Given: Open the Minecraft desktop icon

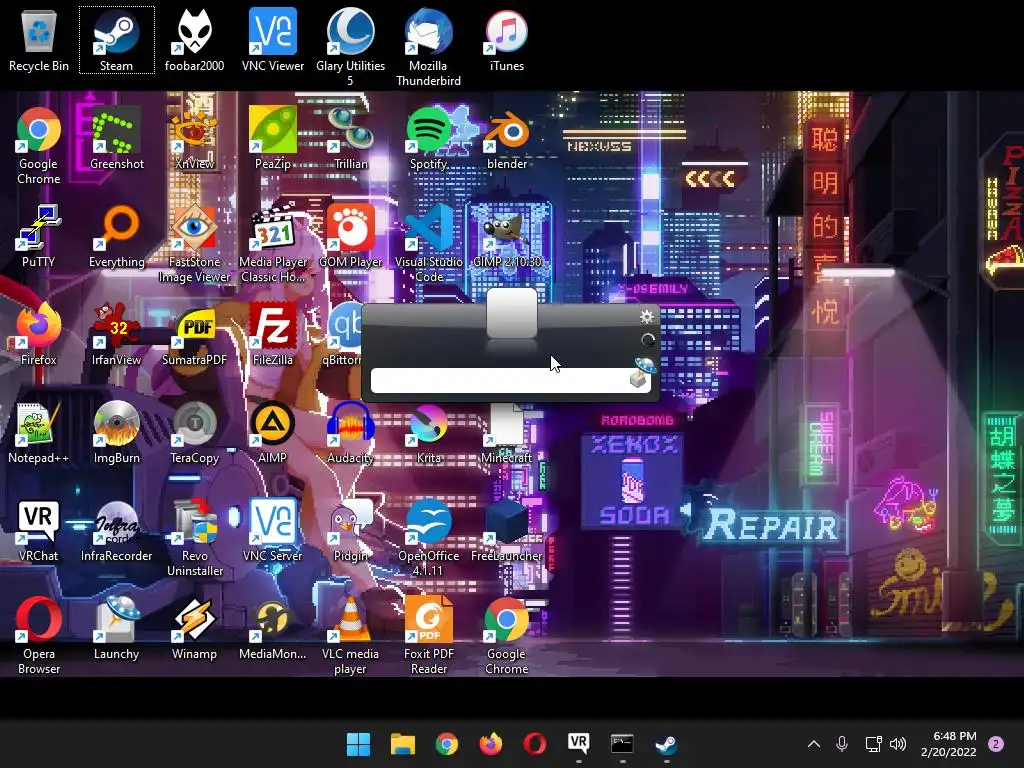Looking at the screenshot, I should 507,432.
